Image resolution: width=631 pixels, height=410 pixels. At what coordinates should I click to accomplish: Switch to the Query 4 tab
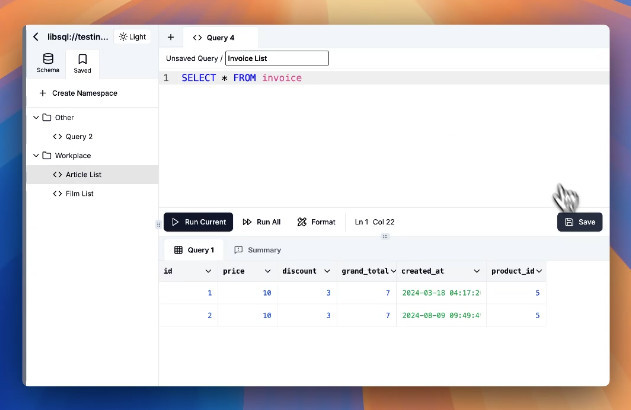(x=220, y=37)
